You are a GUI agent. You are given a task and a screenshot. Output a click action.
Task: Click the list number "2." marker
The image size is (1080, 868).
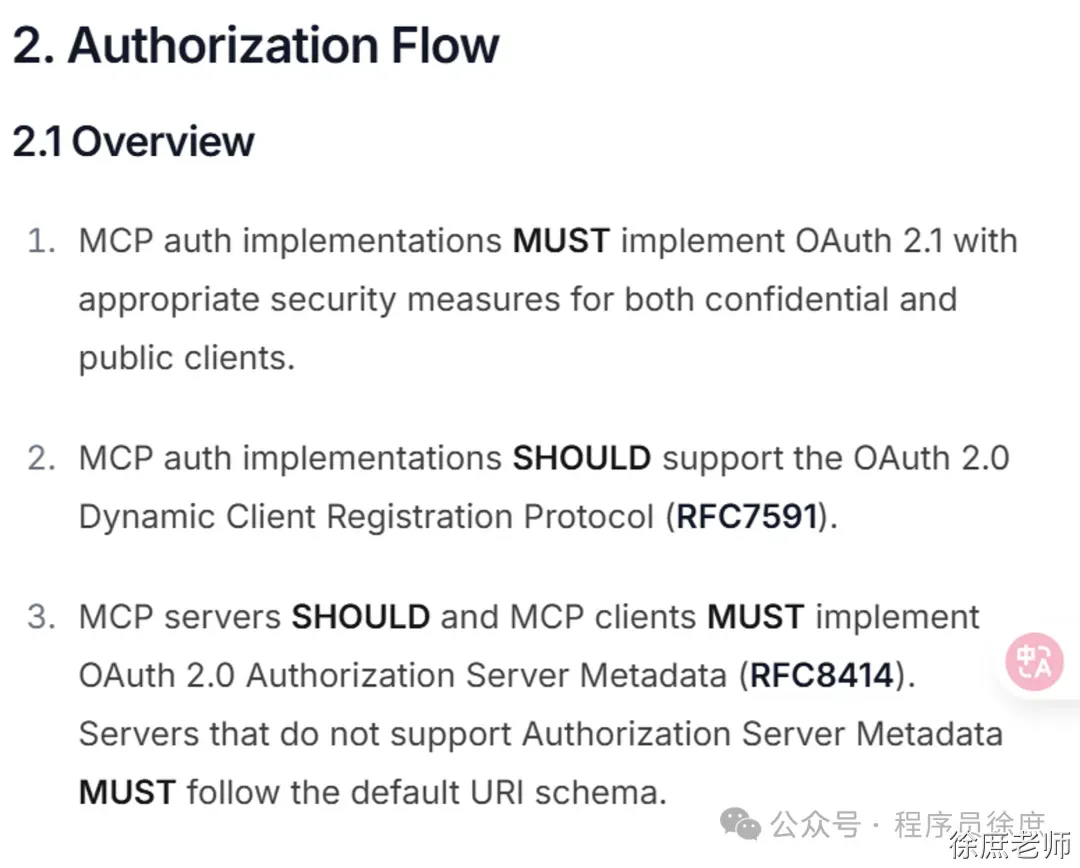point(40,458)
